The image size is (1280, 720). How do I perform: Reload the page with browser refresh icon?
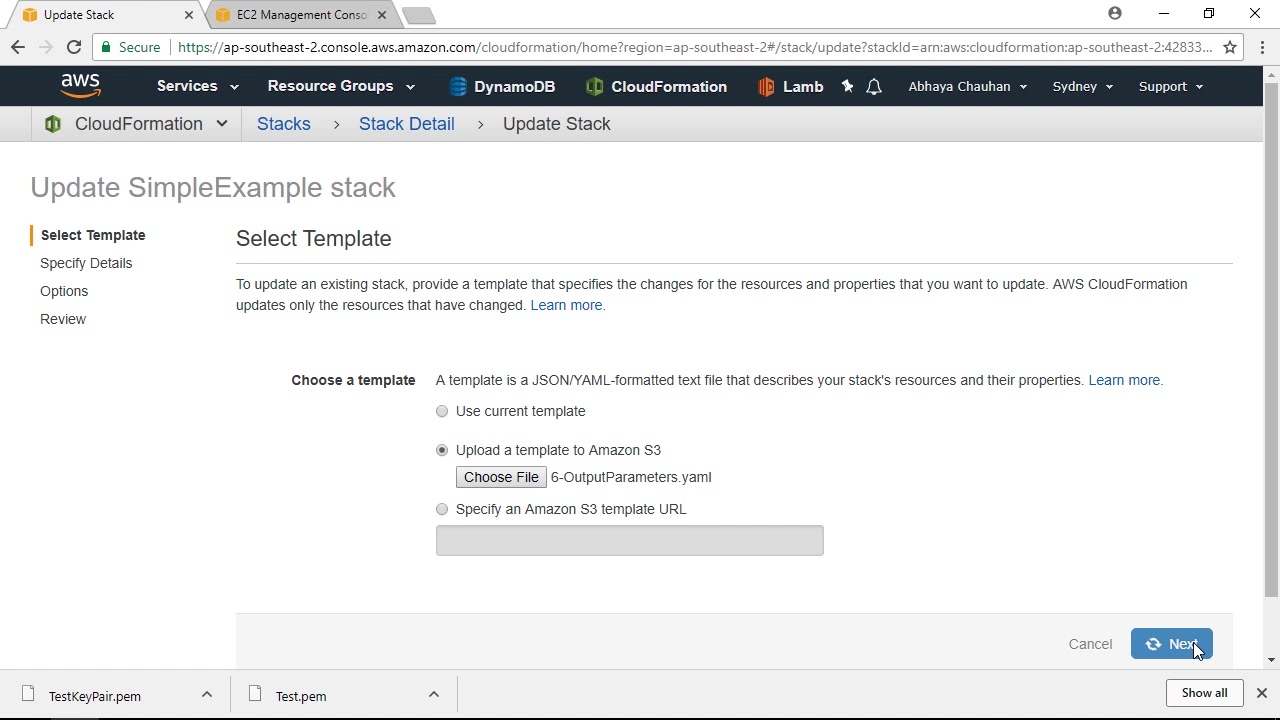pyautogui.click(x=74, y=47)
